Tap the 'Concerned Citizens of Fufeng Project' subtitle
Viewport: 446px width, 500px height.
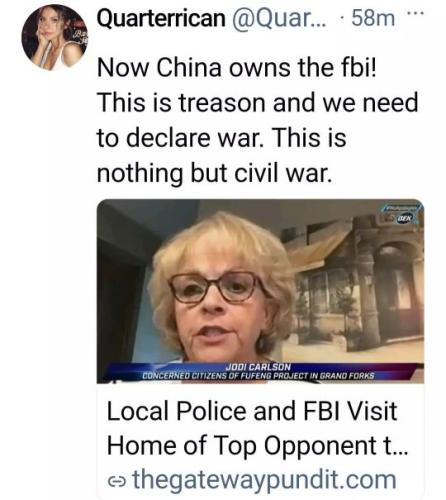pos(258,376)
